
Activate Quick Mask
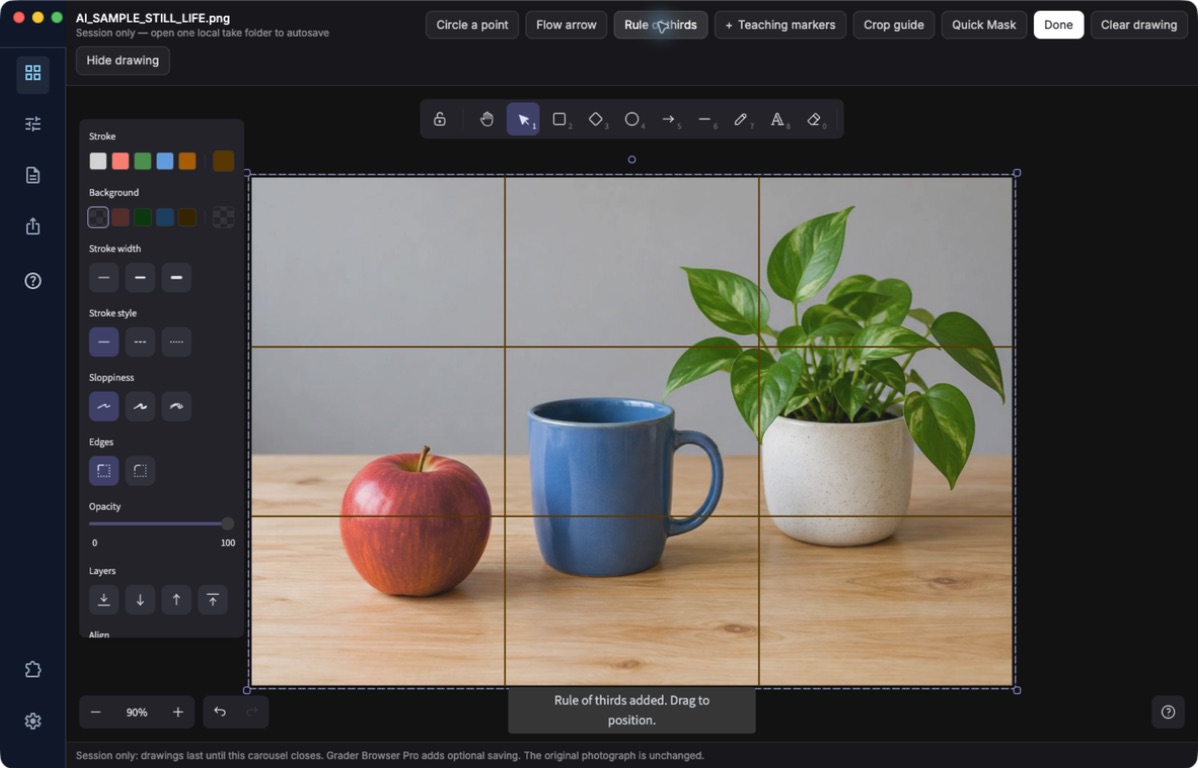[983, 24]
